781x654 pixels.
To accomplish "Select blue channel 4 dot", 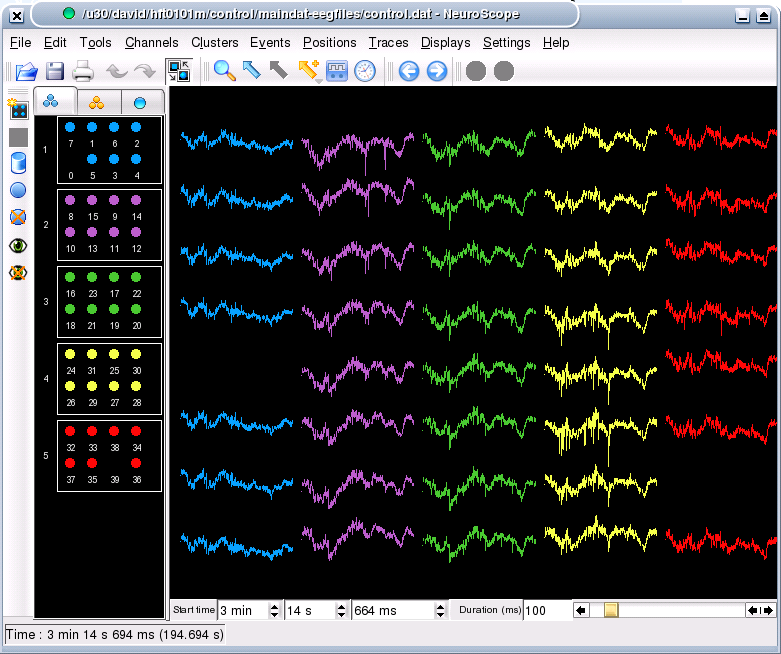I will point(136,159).
